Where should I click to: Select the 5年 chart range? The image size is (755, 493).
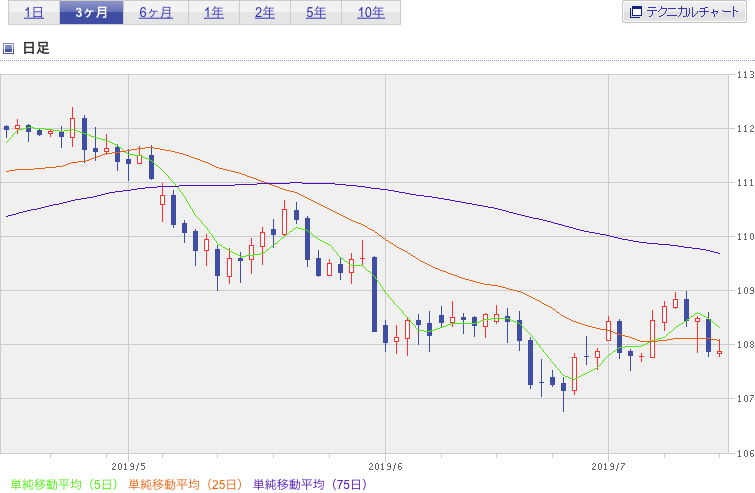[x=316, y=13]
